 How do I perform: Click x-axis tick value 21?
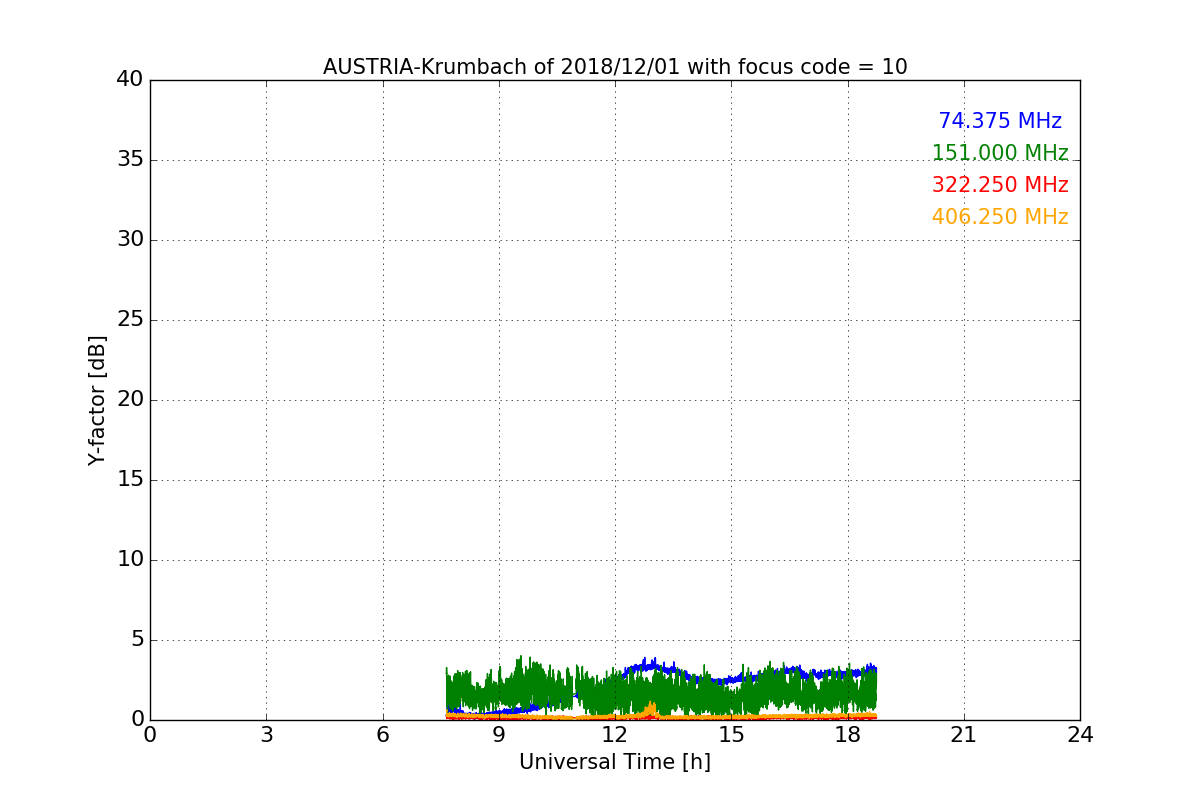[x=964, y=735]
